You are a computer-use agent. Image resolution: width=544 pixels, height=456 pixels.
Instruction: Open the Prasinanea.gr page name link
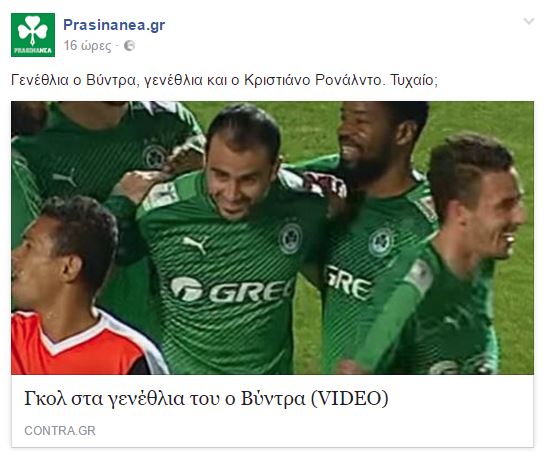tap(114, 25)
